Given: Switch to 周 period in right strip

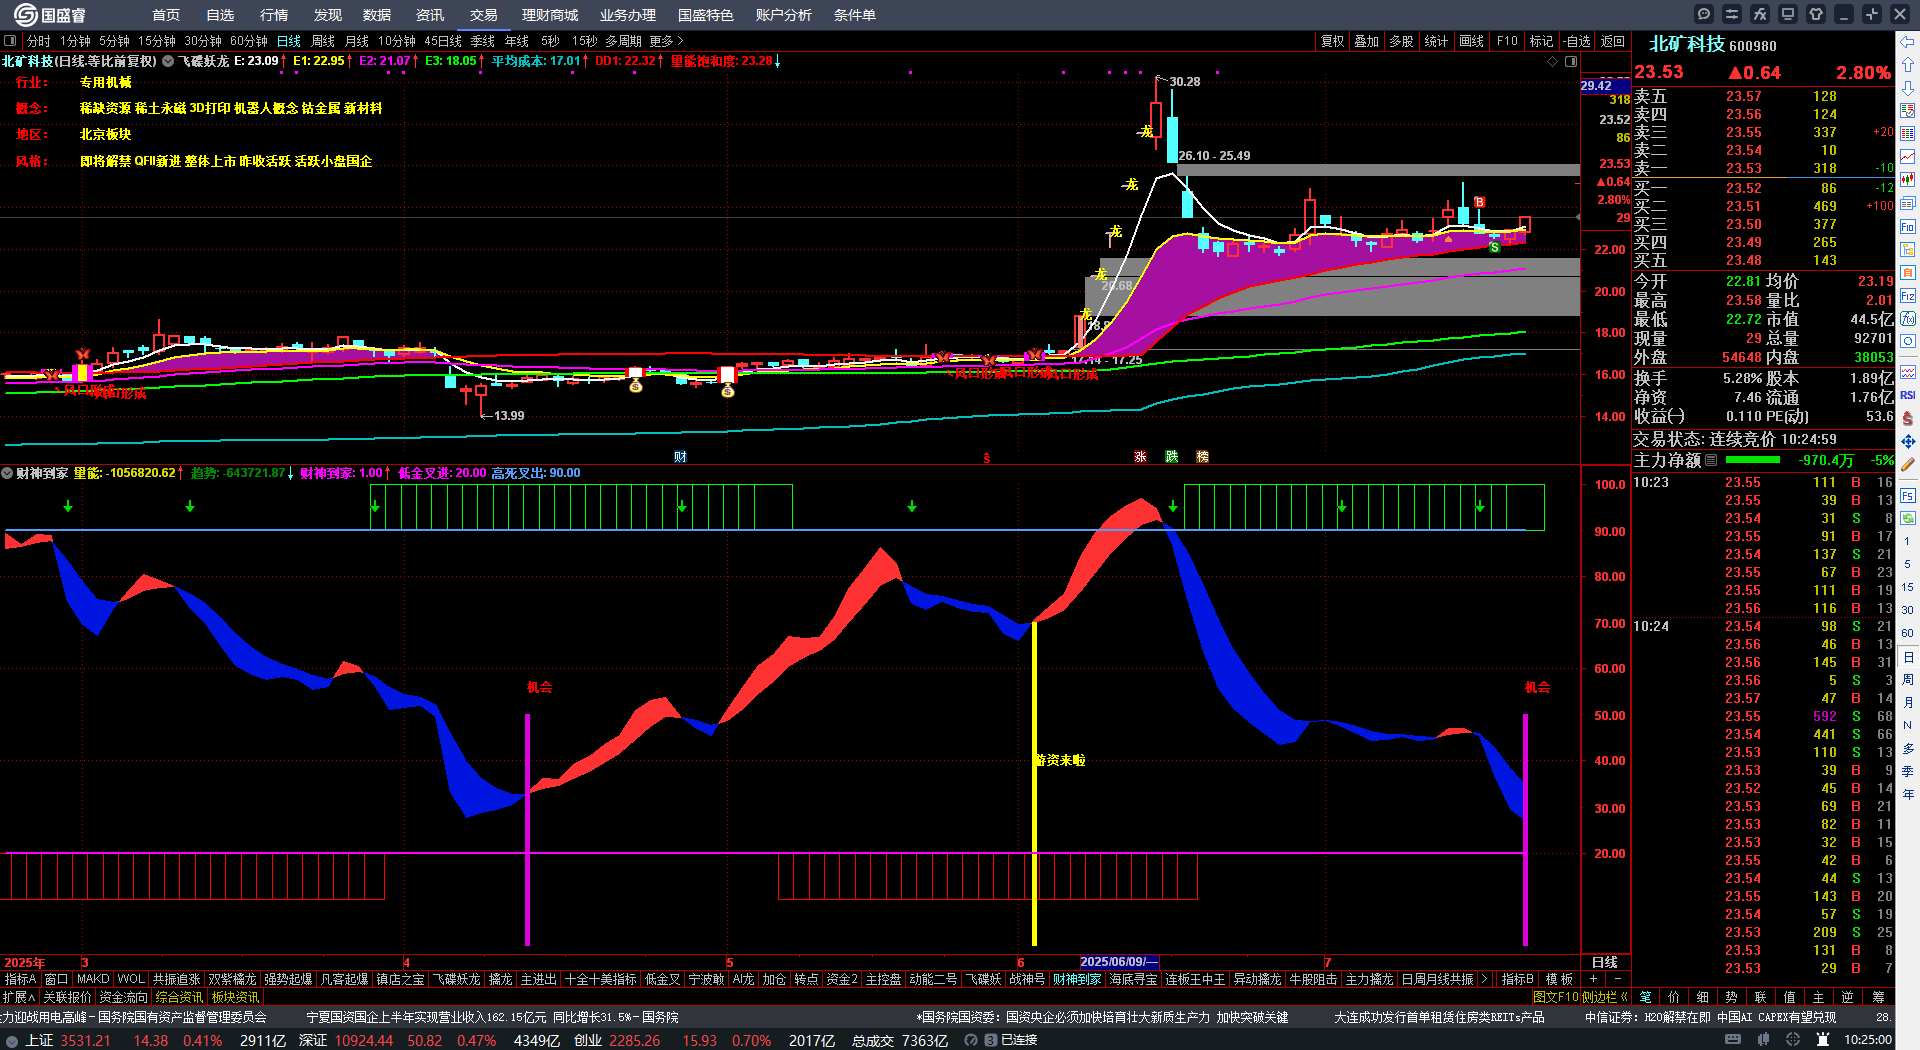Looking at the screenshot, I should tap(1908, 680).
